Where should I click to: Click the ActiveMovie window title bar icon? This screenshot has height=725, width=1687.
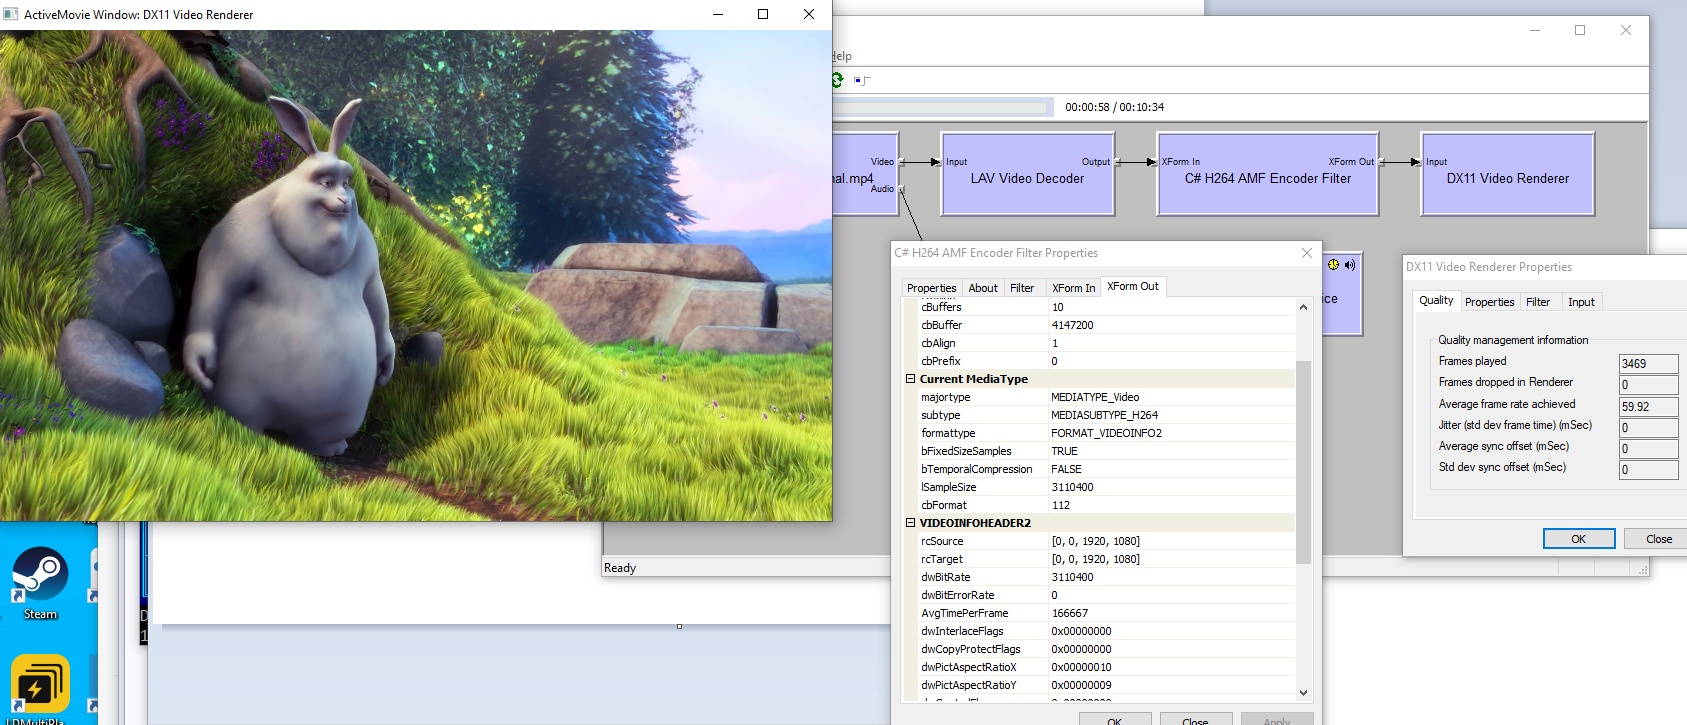11,14
